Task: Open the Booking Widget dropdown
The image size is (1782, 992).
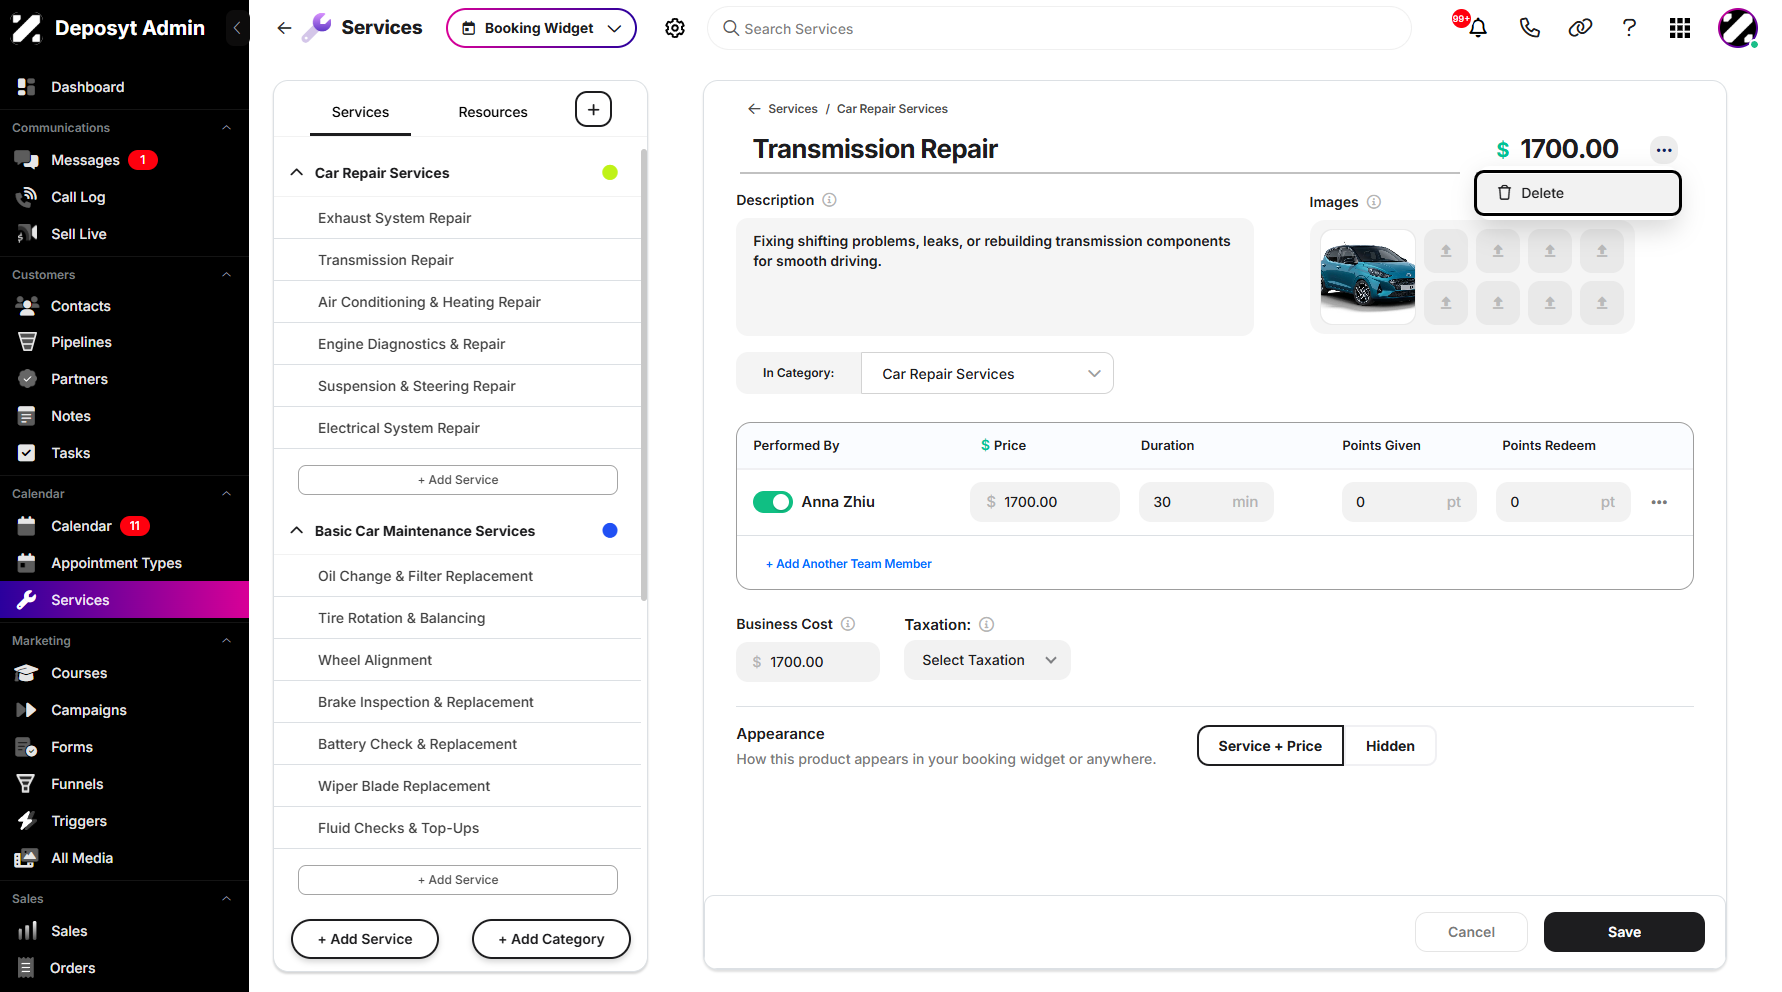Action: point(541,28)
